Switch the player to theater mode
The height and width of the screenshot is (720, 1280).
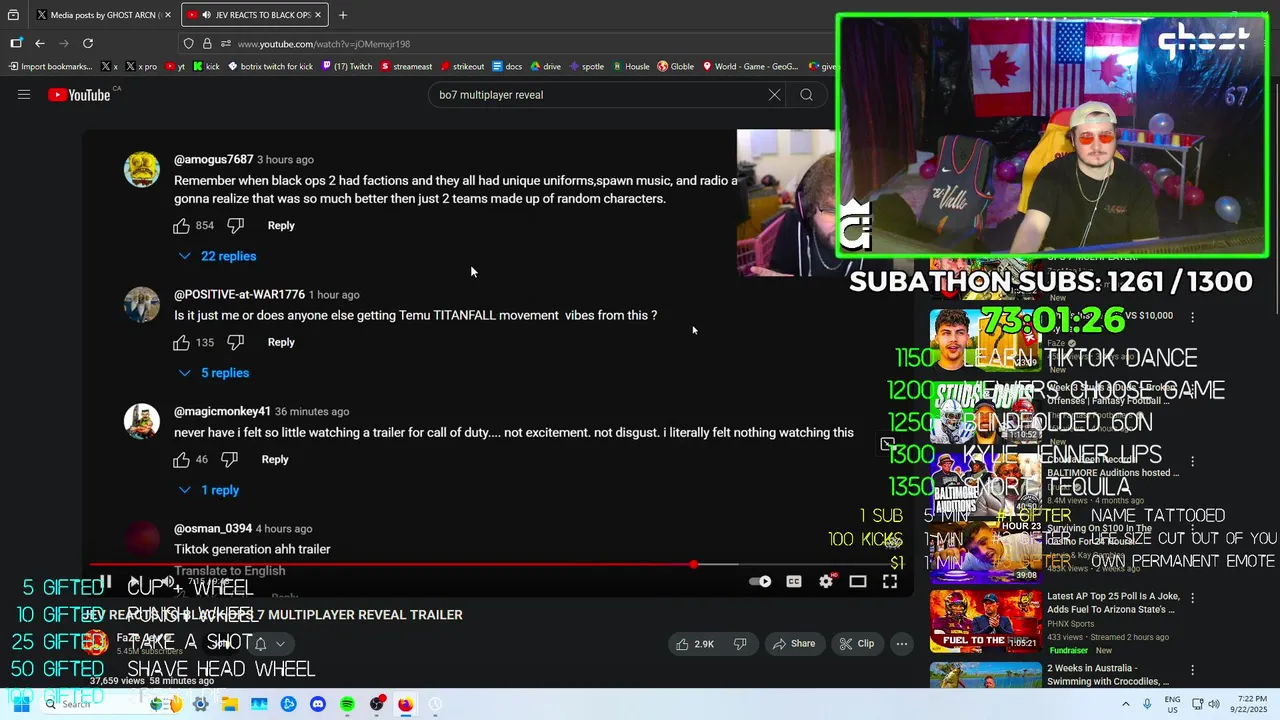click(858, 582)
